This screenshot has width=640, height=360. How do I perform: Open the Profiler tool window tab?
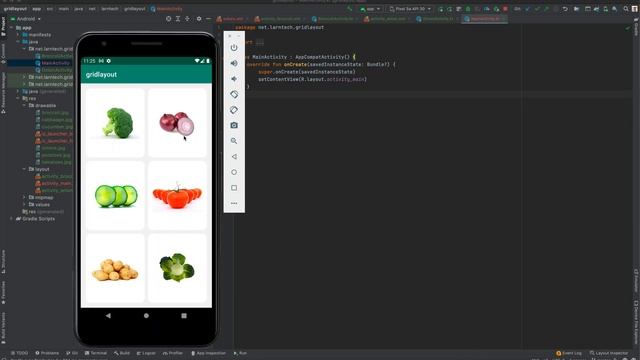tap(173, 353)
